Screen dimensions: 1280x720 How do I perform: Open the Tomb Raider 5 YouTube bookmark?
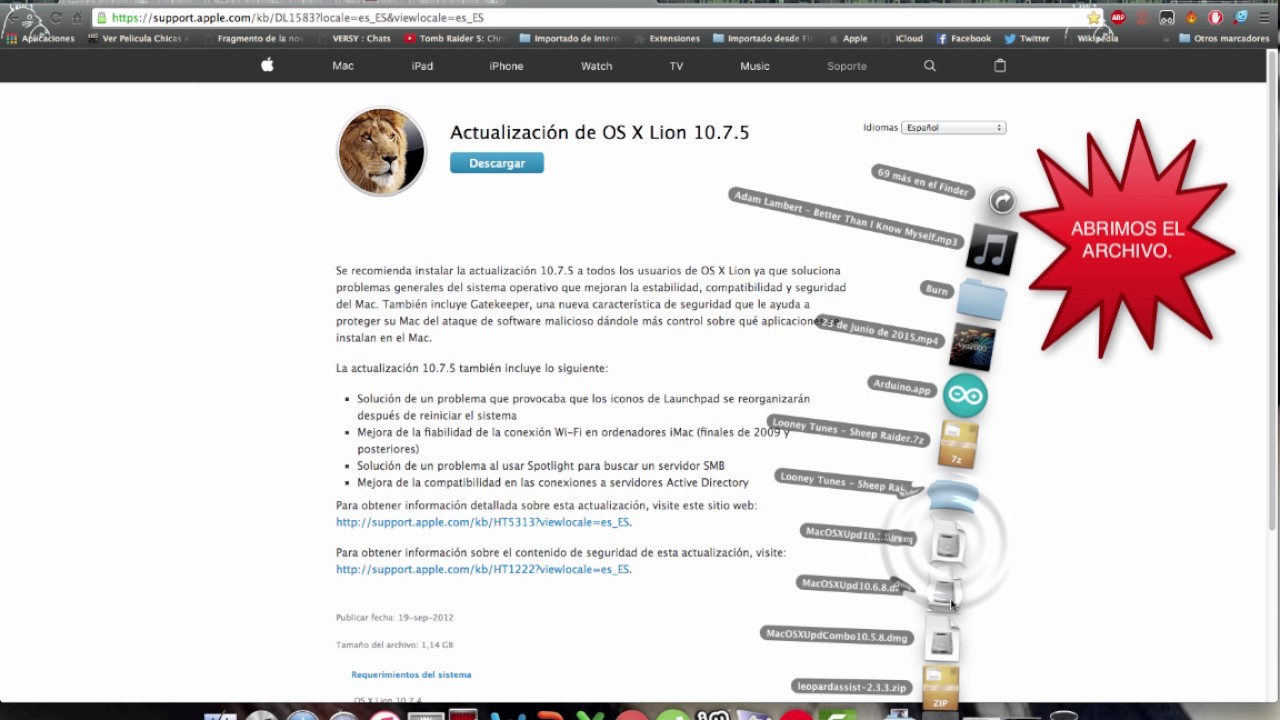456,38
